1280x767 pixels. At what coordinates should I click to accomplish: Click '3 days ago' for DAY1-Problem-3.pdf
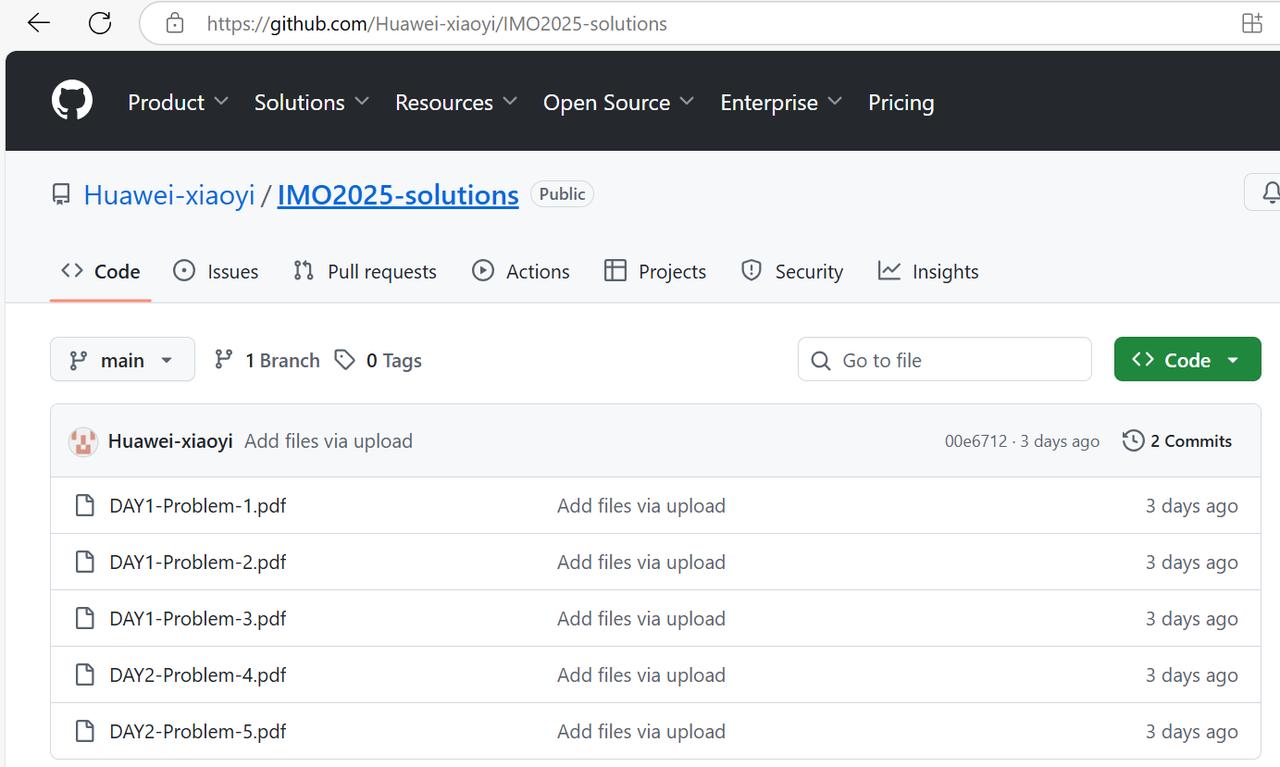(x=1192, y=619)
